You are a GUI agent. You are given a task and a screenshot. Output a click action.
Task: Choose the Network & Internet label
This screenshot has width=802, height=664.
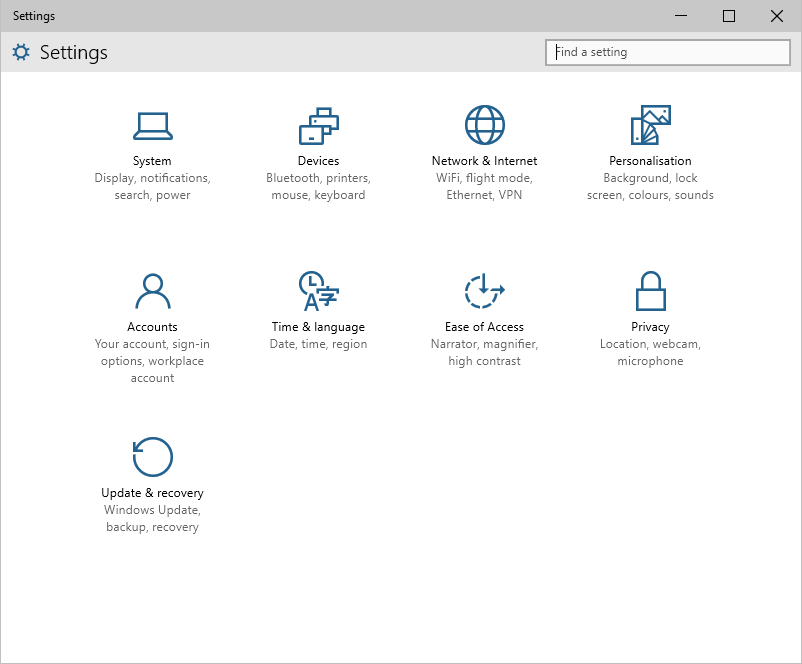(484, 161)
